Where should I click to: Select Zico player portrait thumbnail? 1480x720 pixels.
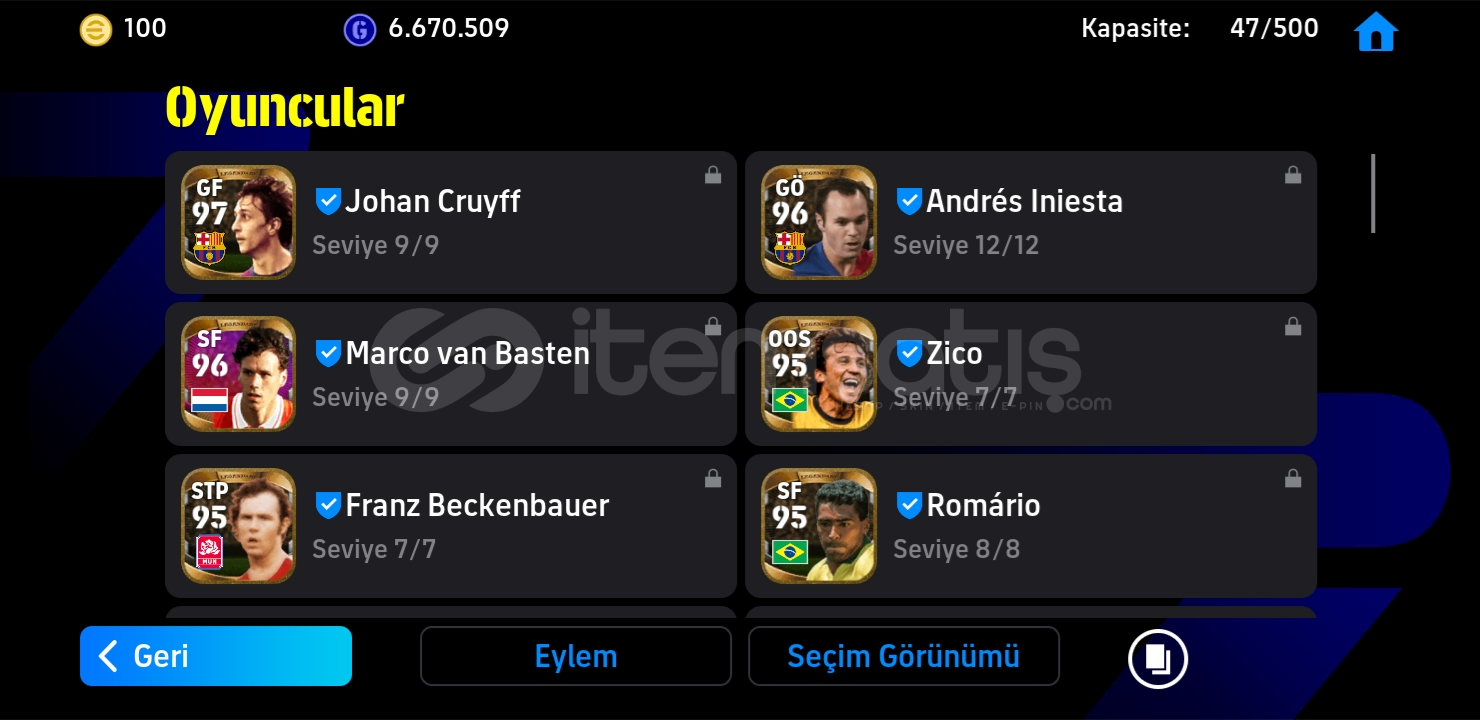click(819, 374)
